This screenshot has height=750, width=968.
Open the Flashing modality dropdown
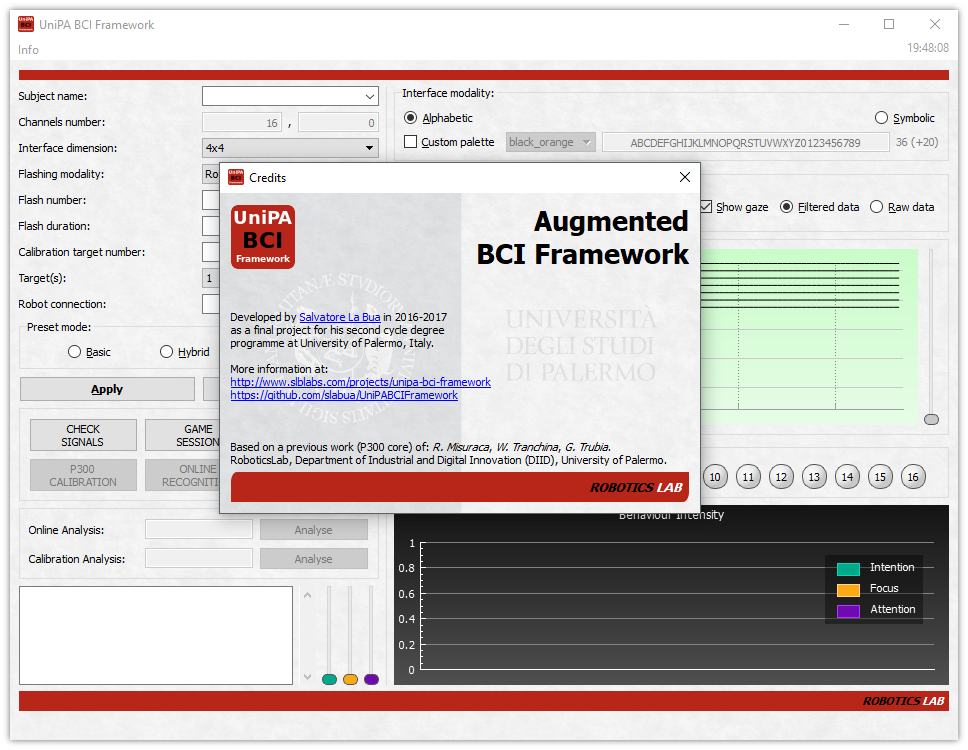pos(211,174)
